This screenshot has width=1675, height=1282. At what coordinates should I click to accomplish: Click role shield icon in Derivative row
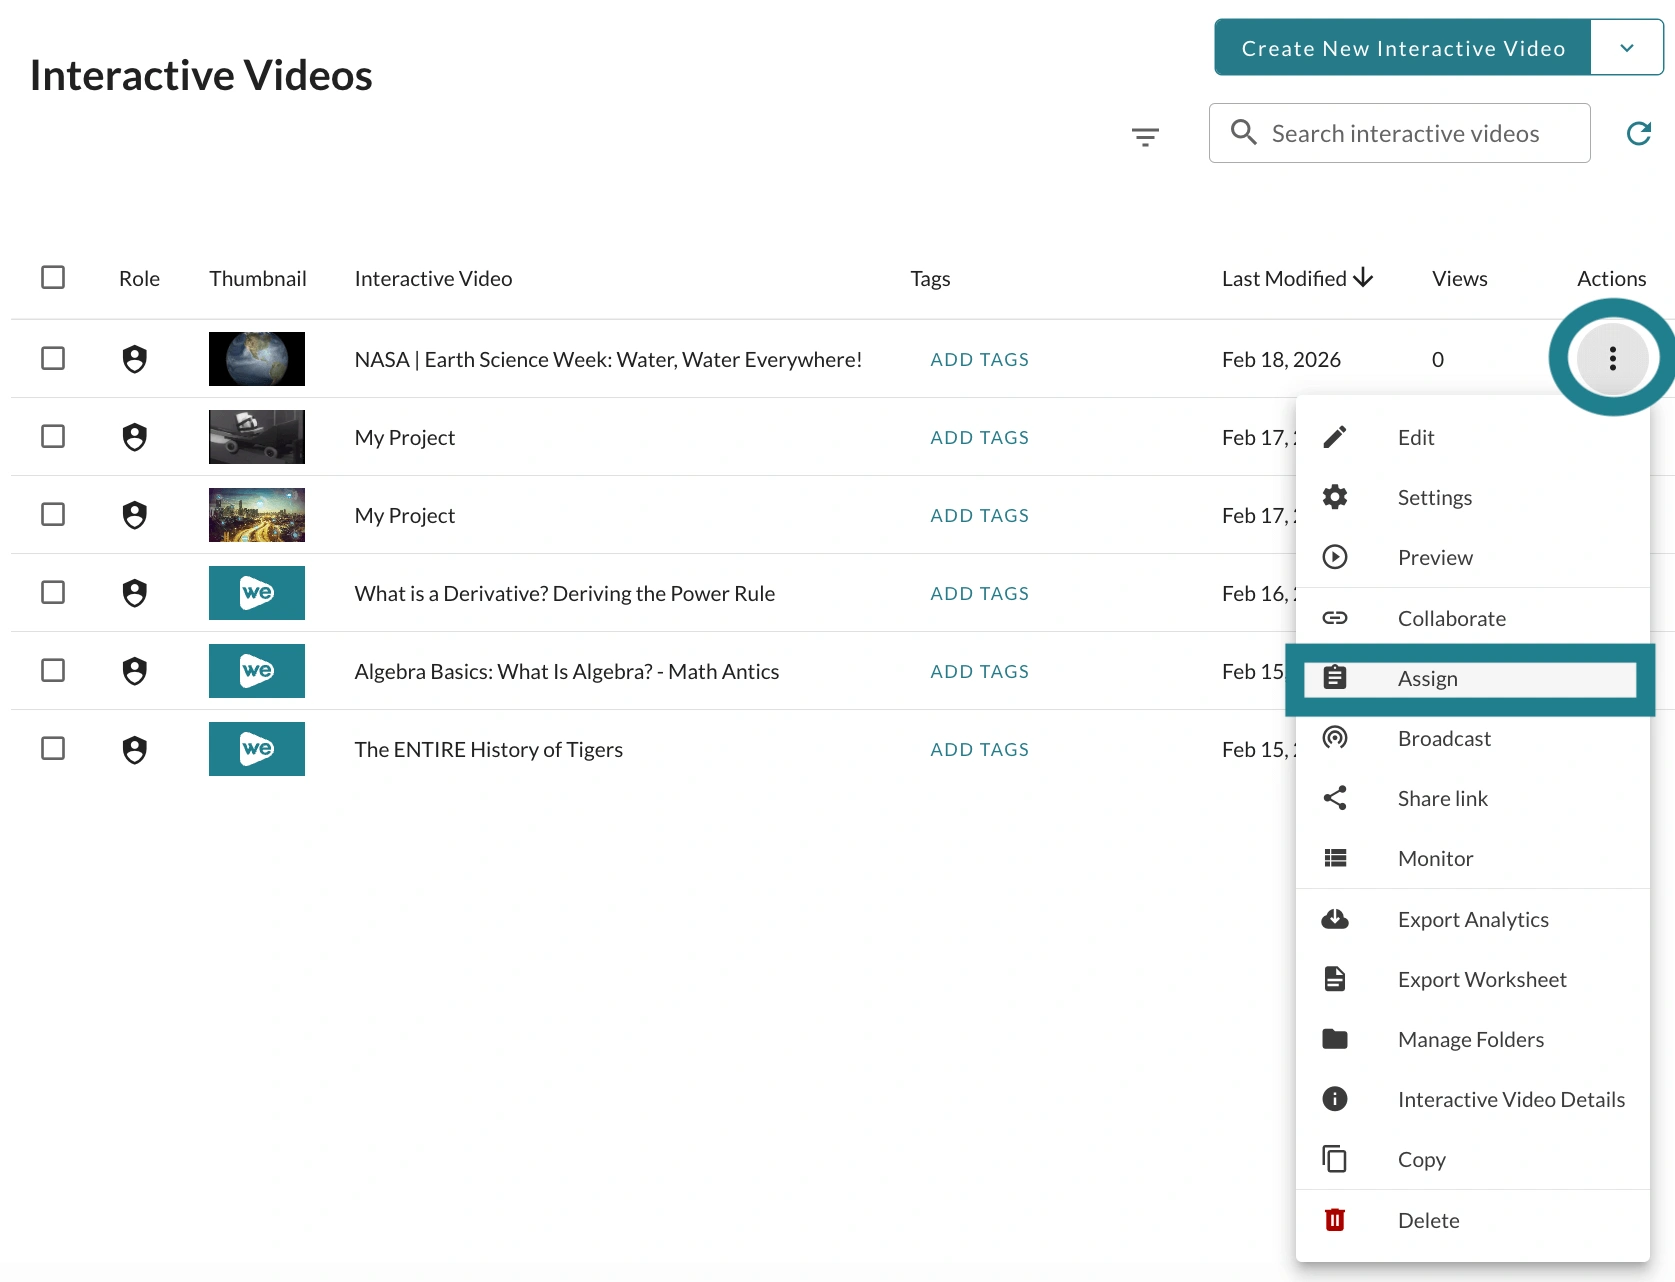click(135, 593)
